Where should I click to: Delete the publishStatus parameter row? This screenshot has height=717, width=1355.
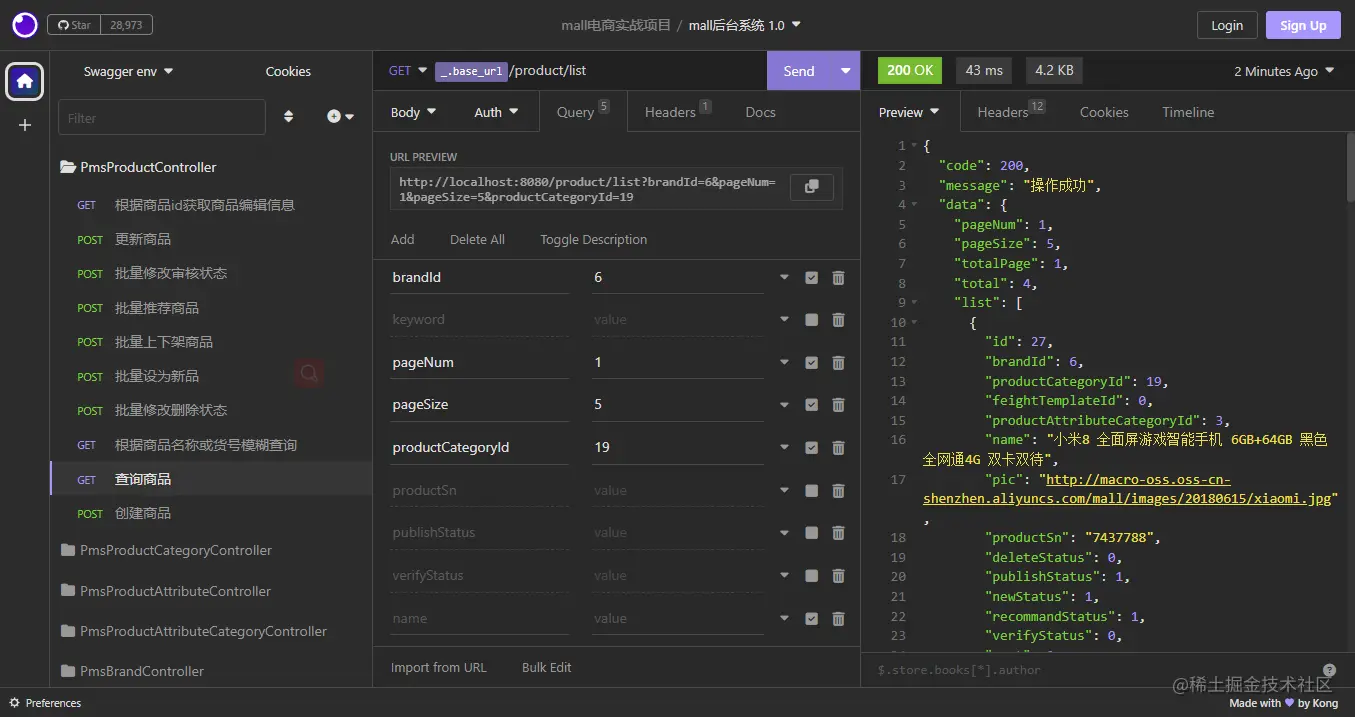coord(838,533)
